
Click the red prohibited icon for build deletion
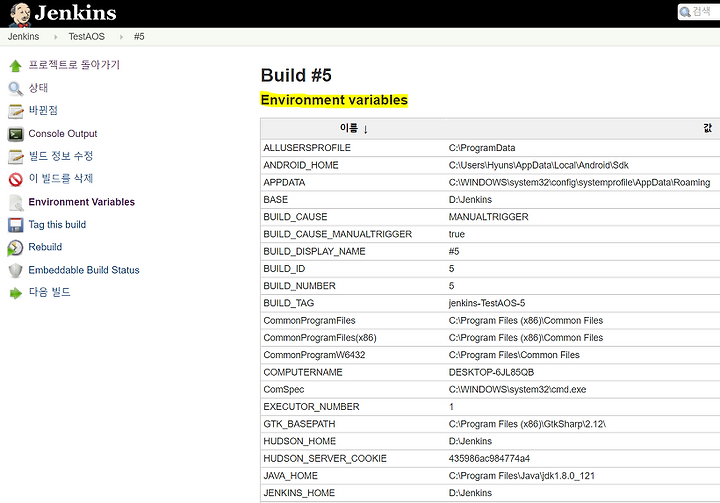tap(15, 179)
